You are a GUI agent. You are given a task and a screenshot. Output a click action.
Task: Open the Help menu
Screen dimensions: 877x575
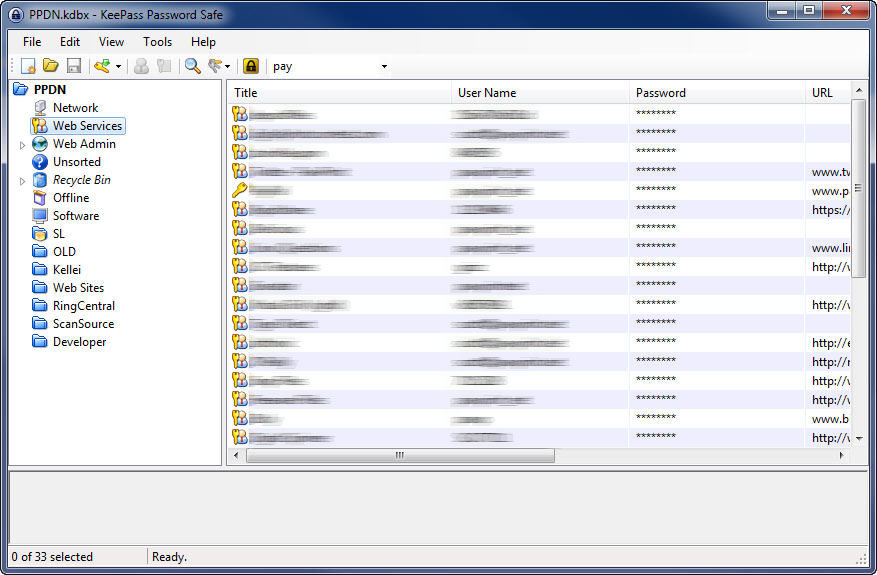point(203,42)
